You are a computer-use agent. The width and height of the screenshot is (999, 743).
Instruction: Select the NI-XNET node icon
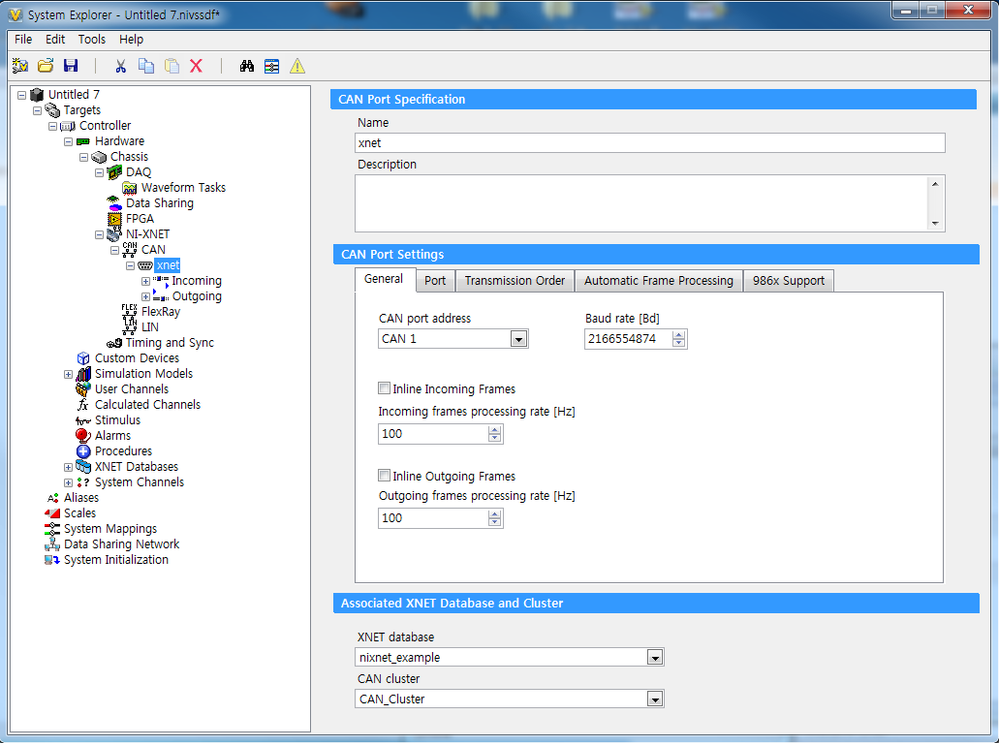tap(115, 234)
